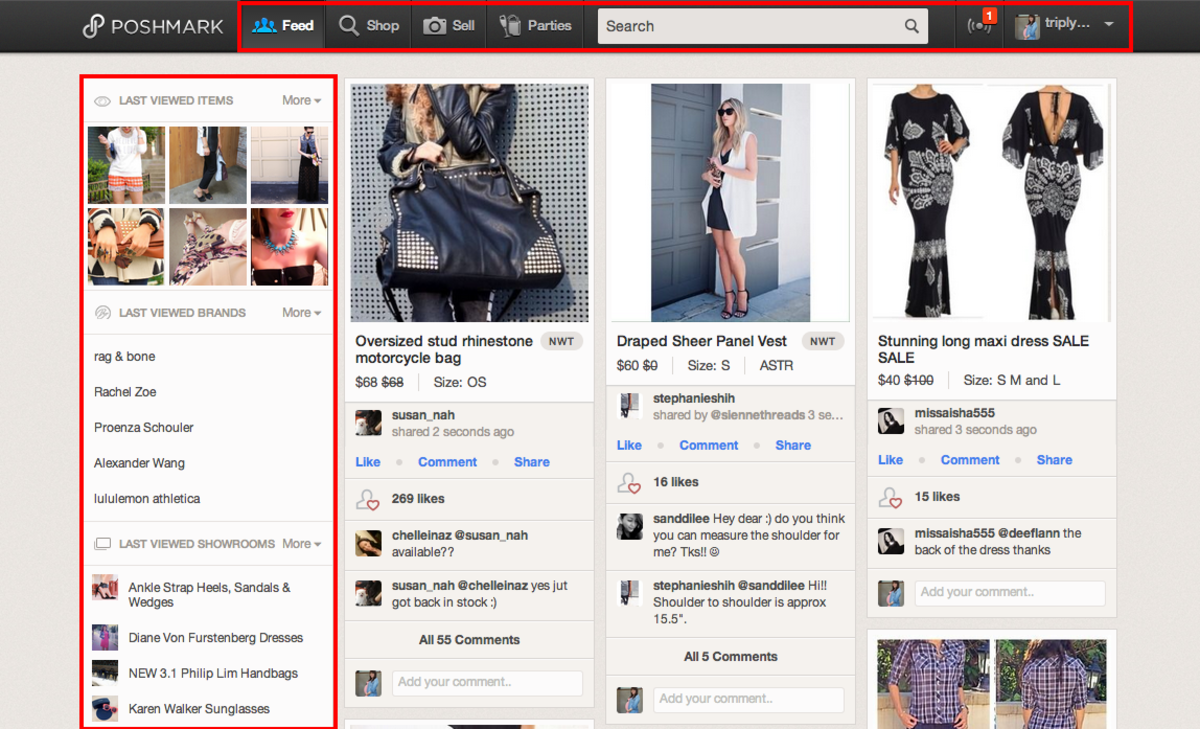Go to the Shop tab
1200x729 pixels.
(x=369, y=26)
